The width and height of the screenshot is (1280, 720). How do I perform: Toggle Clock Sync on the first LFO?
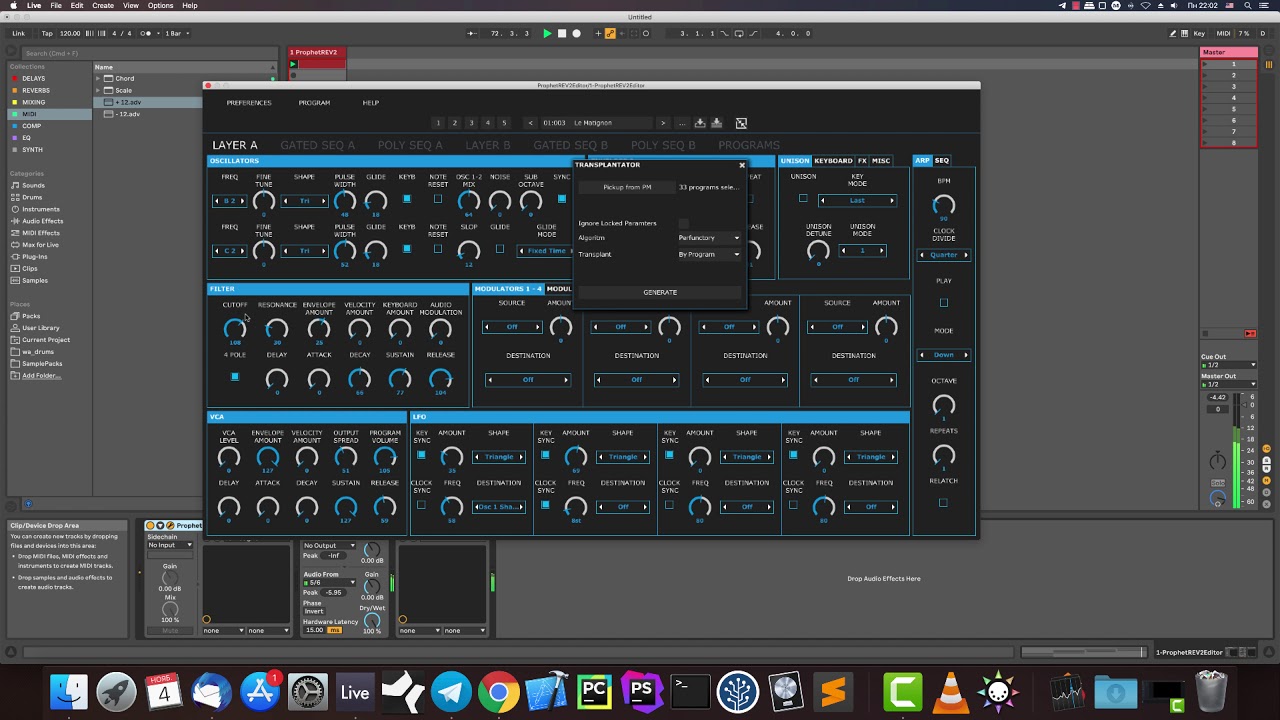[x=421, y=505]
